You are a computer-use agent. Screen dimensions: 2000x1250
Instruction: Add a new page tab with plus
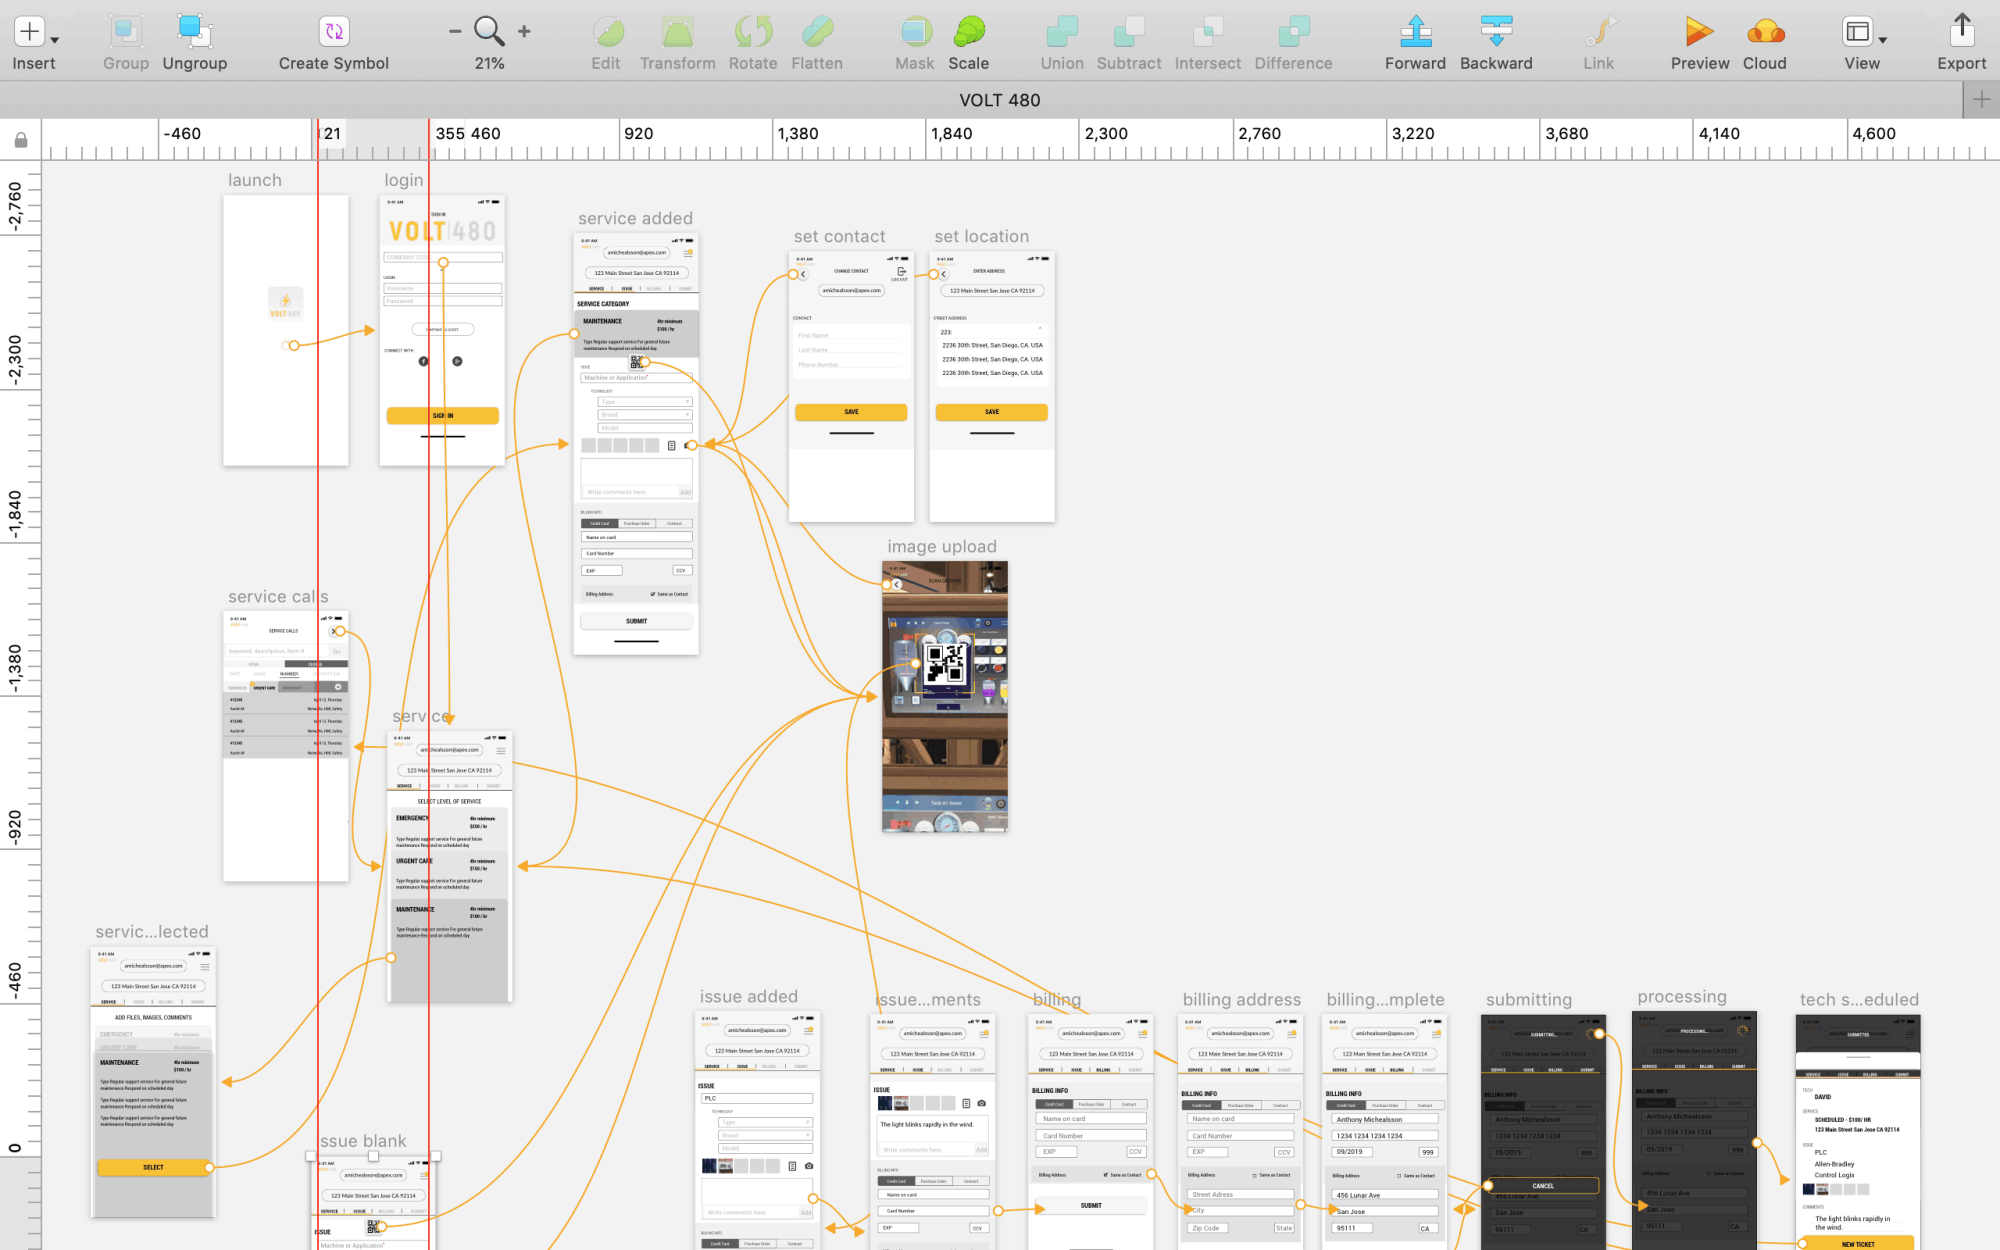(x=1981, y=99)
